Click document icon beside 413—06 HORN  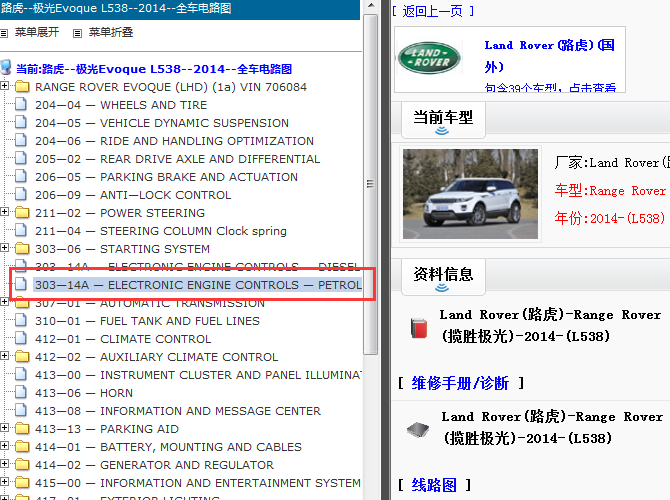point(21,392)
